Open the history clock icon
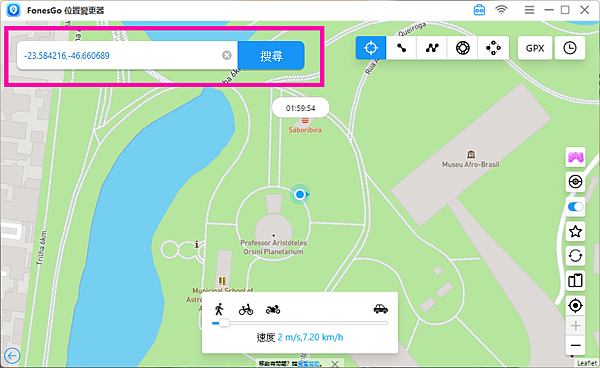Viewport: 600px width, 368px height. click(570, 48)
